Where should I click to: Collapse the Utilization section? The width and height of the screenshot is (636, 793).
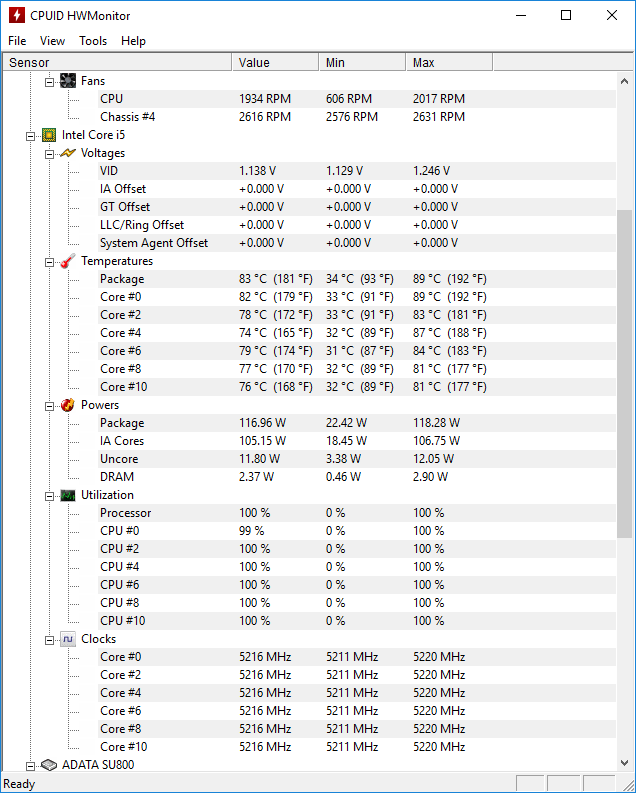click(x=49, y=496)
